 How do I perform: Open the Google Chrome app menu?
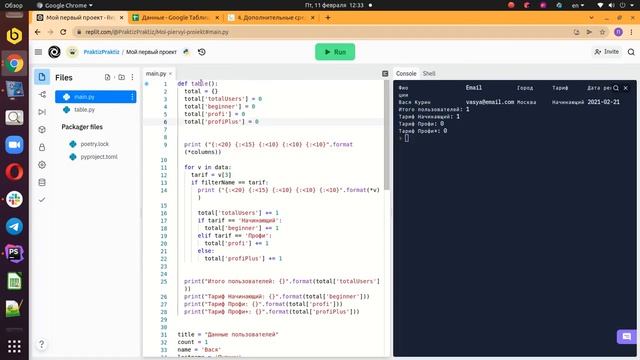click(64, 5)
